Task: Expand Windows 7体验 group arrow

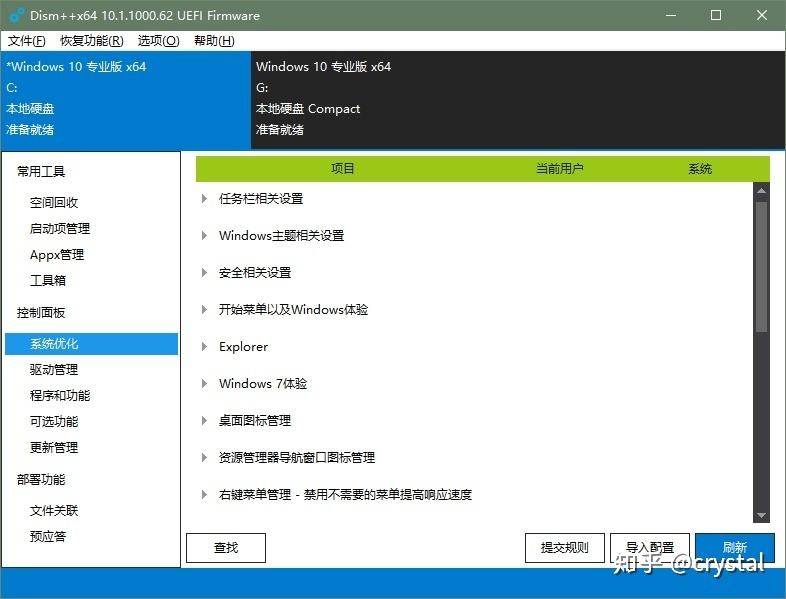Action: coord(204,383)
